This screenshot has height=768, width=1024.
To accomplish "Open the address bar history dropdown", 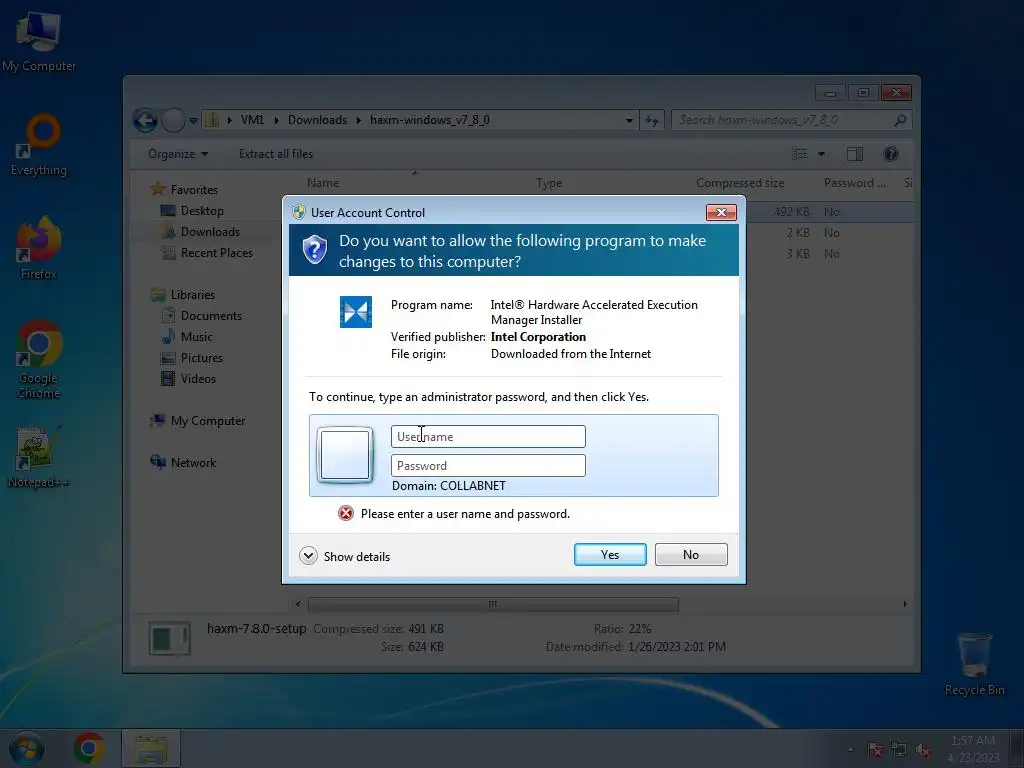I will tap(629, 120).
